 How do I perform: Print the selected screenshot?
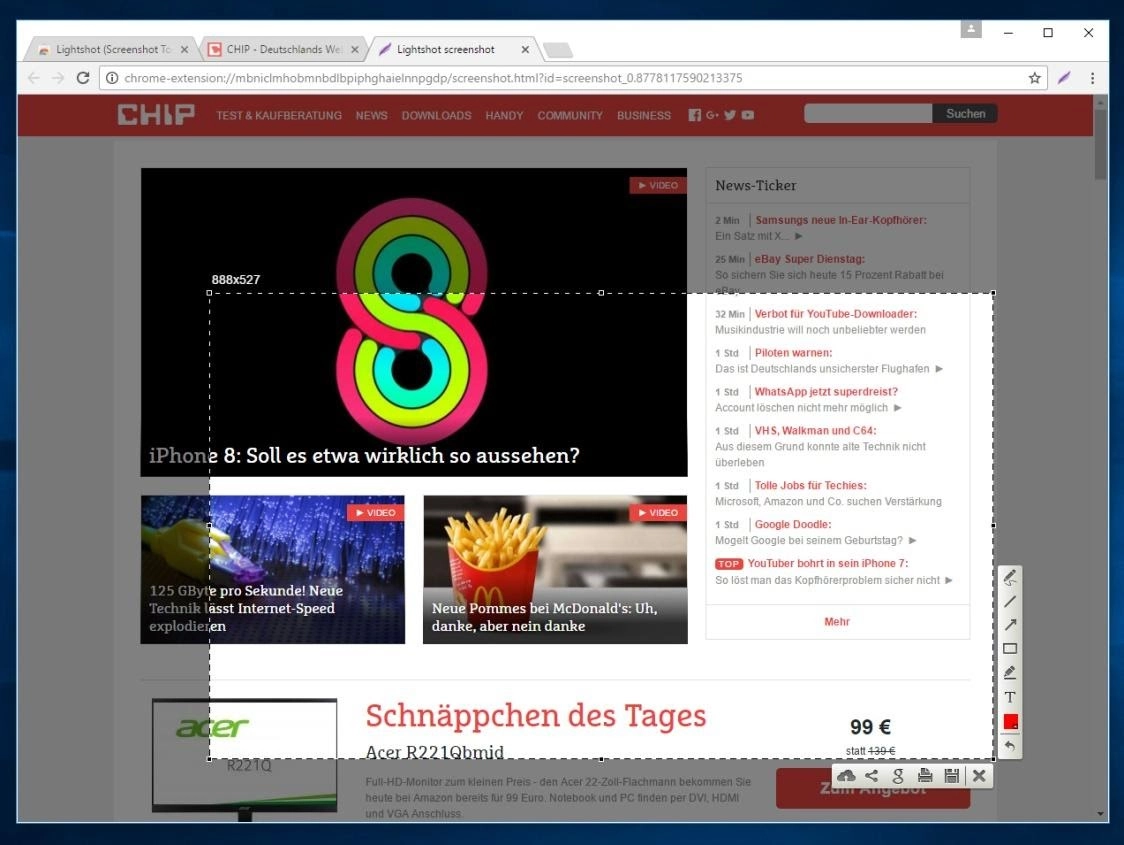click(925, 775)
